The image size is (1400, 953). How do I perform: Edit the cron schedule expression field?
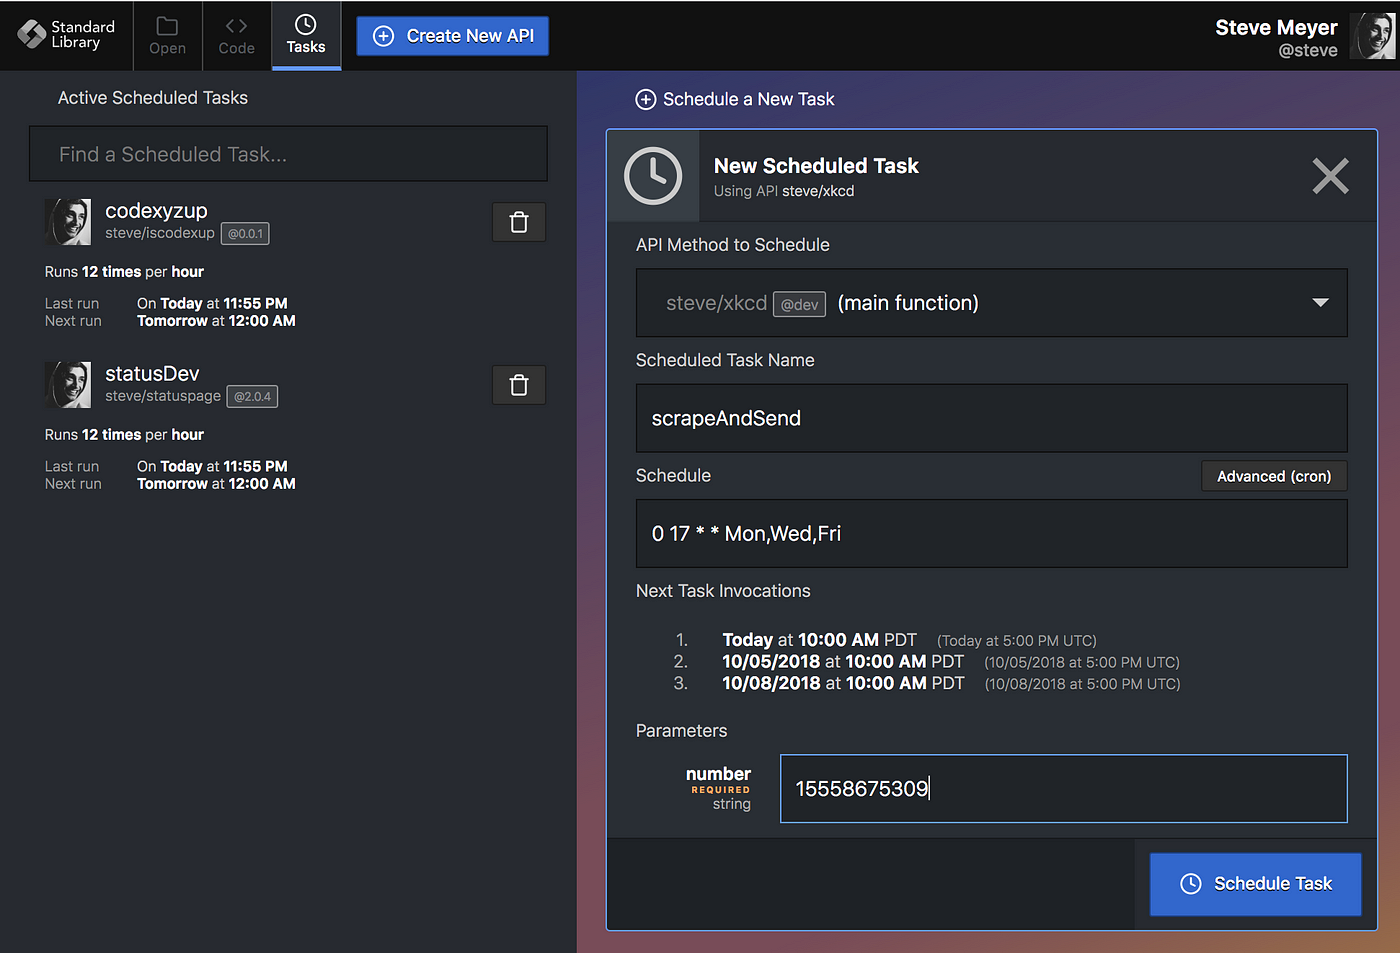pos(991,534)
